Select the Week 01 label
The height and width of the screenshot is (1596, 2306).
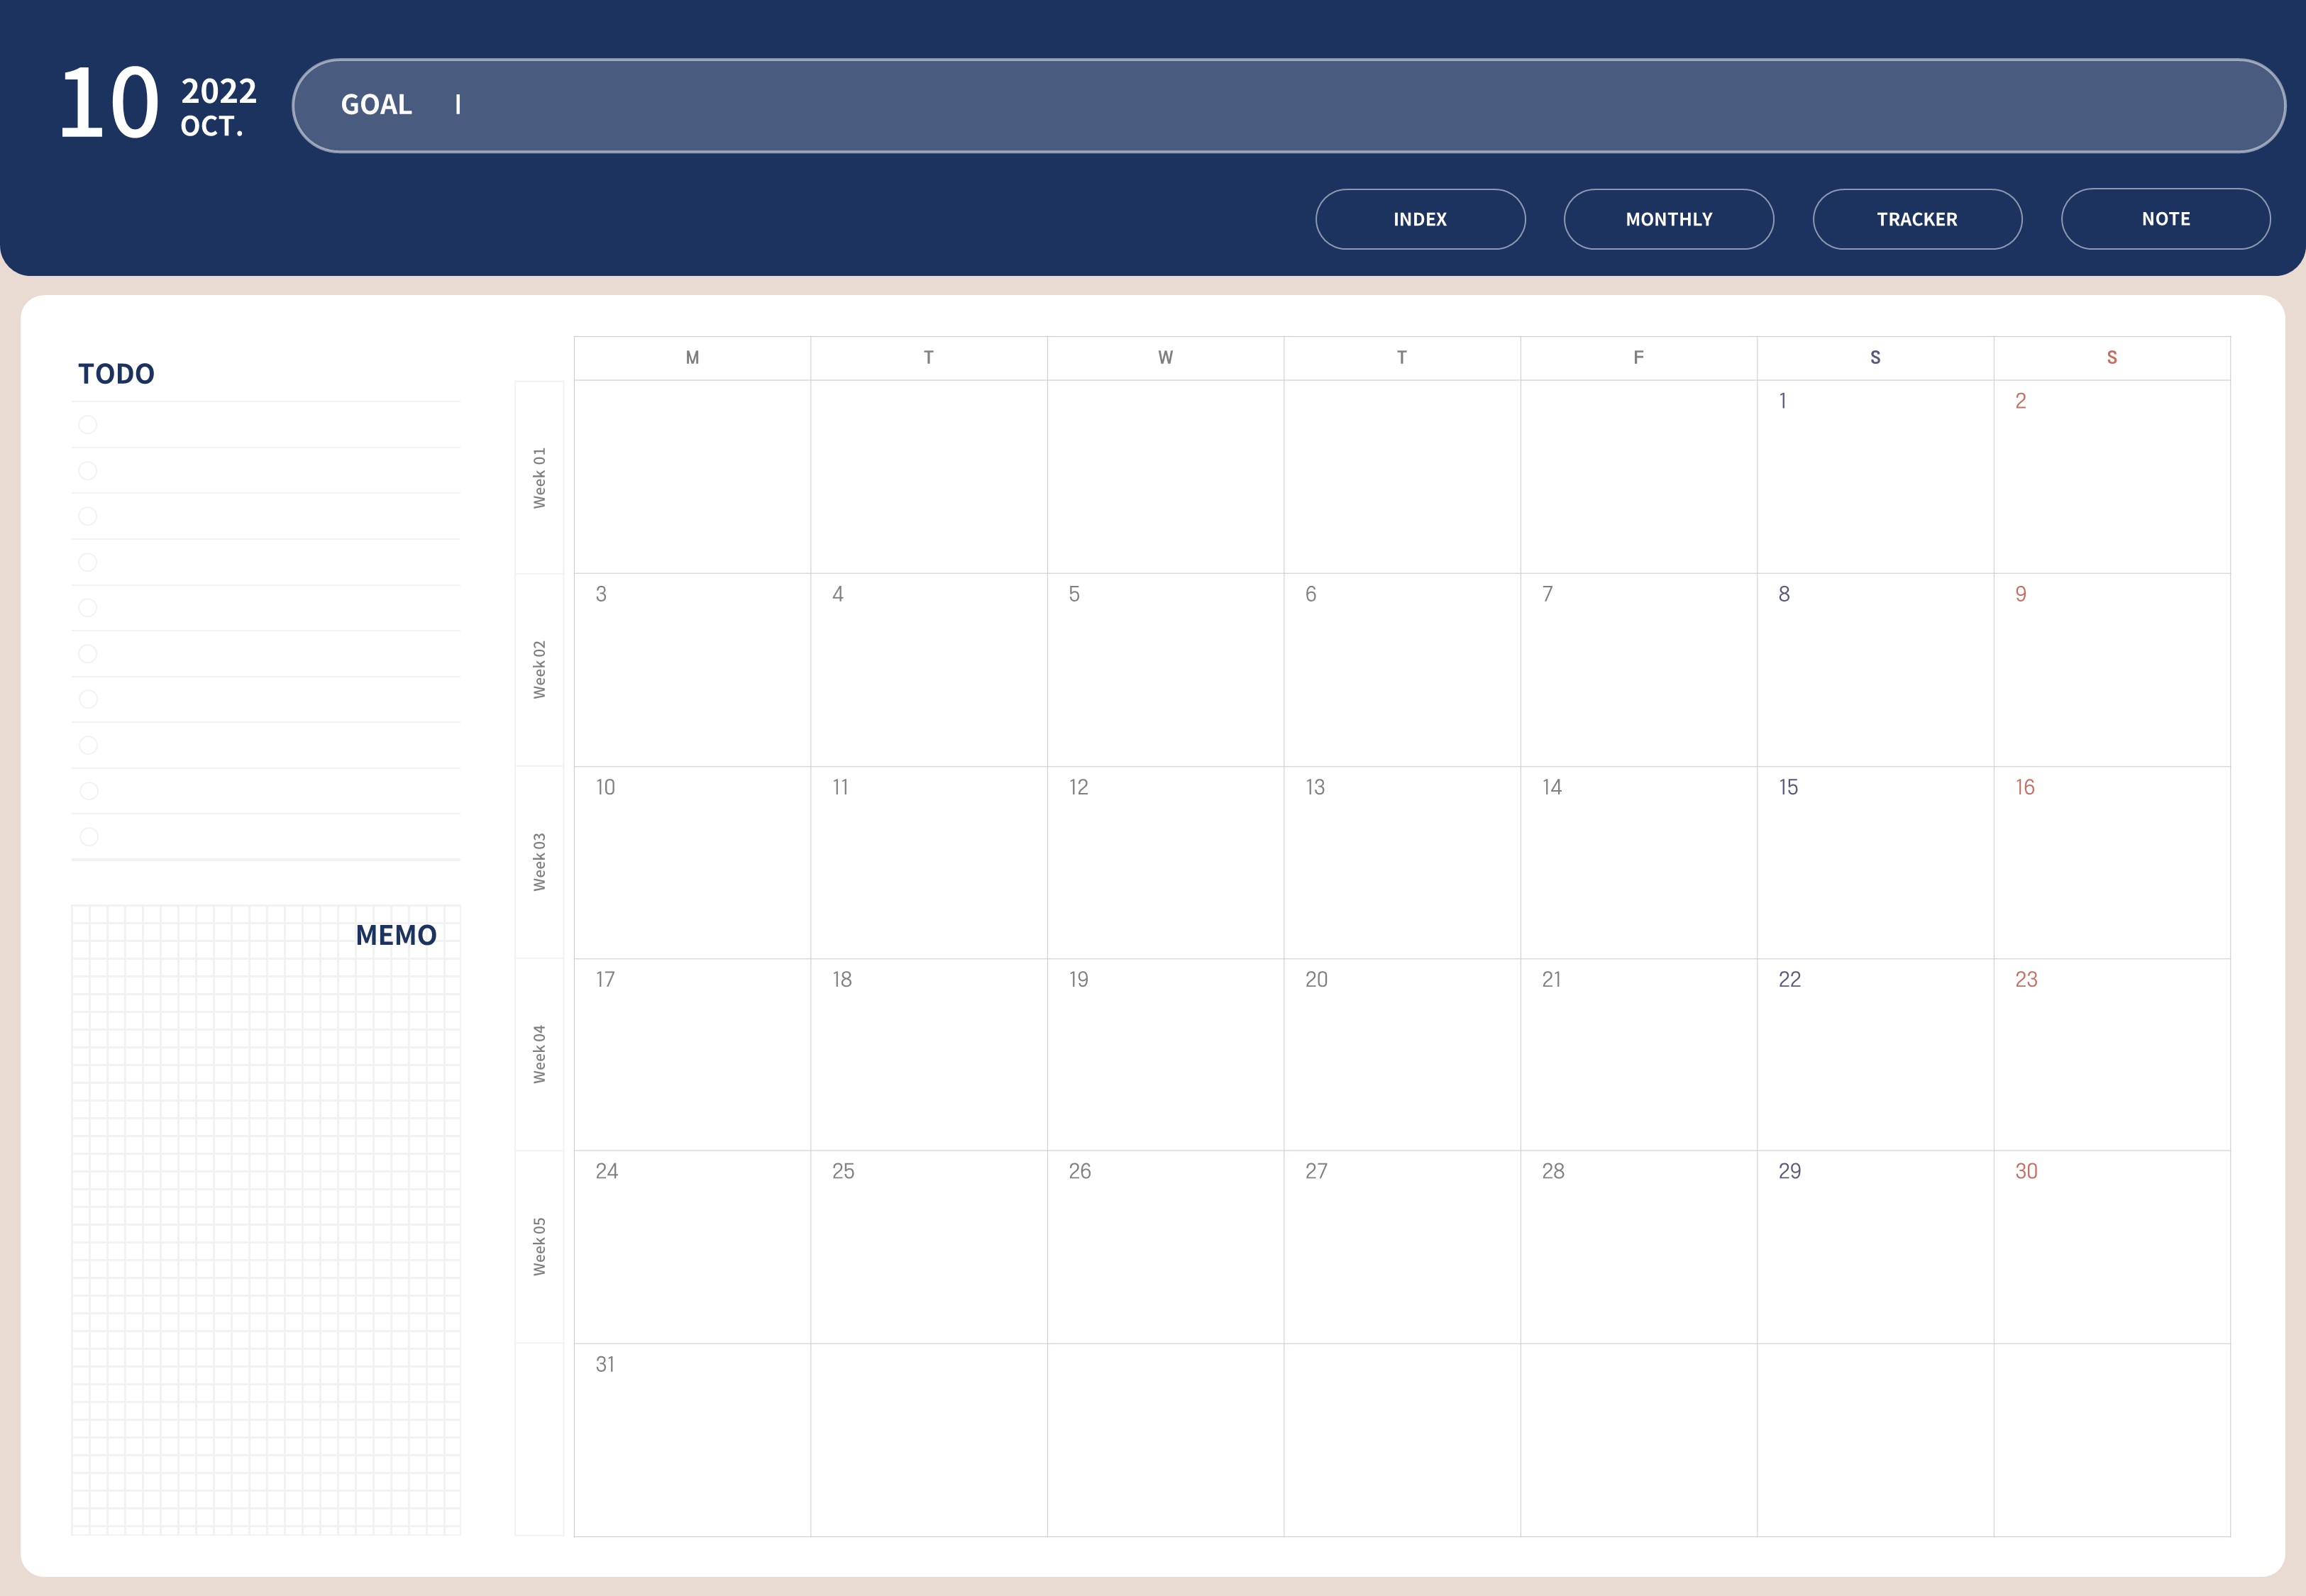tap(540, 478)
